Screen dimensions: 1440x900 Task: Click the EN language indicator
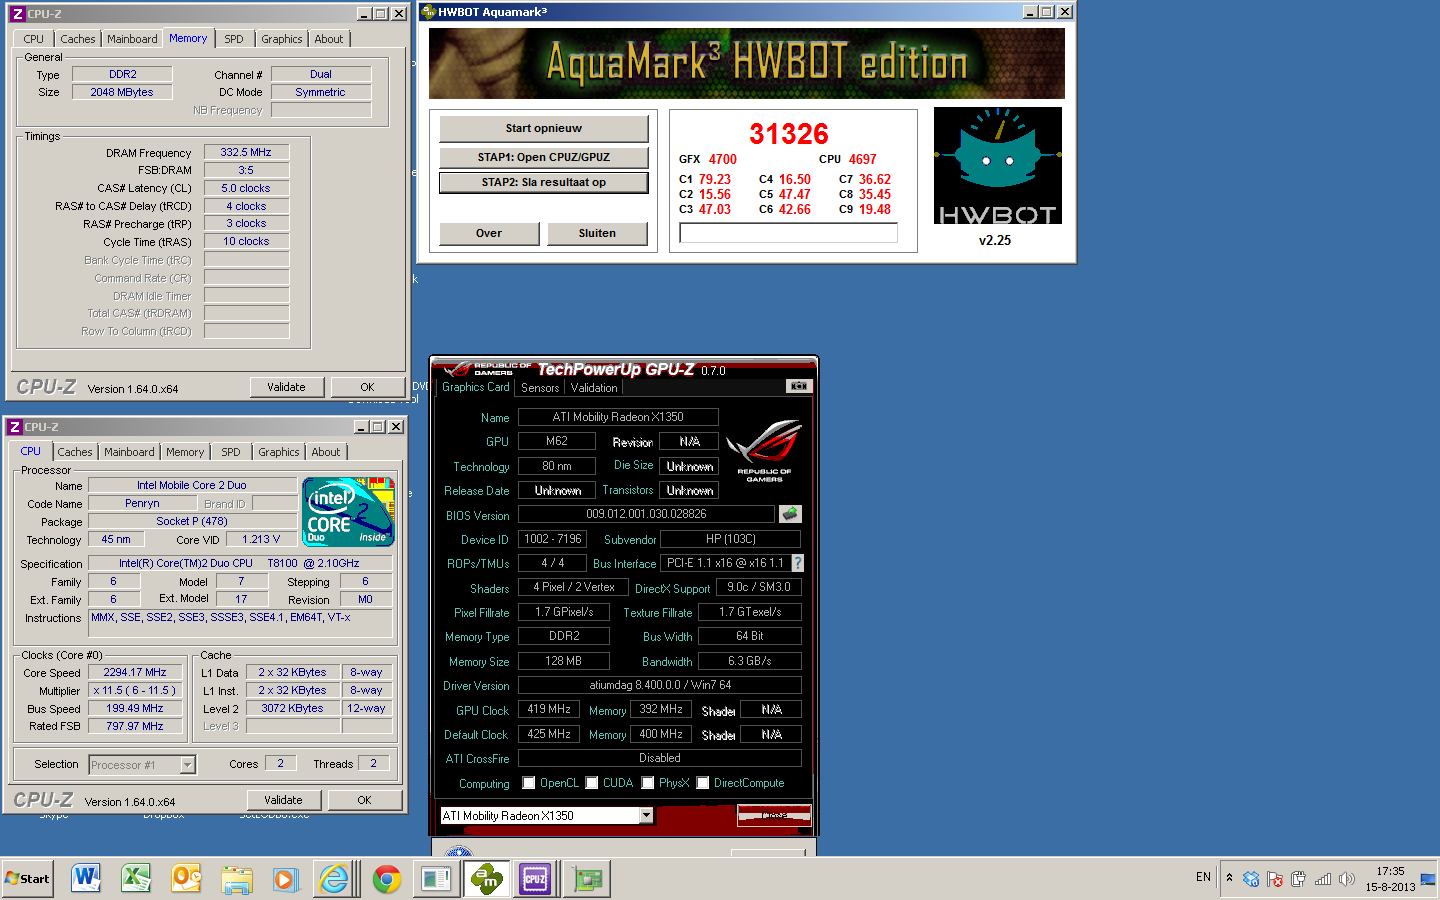tap(1203, 877)
